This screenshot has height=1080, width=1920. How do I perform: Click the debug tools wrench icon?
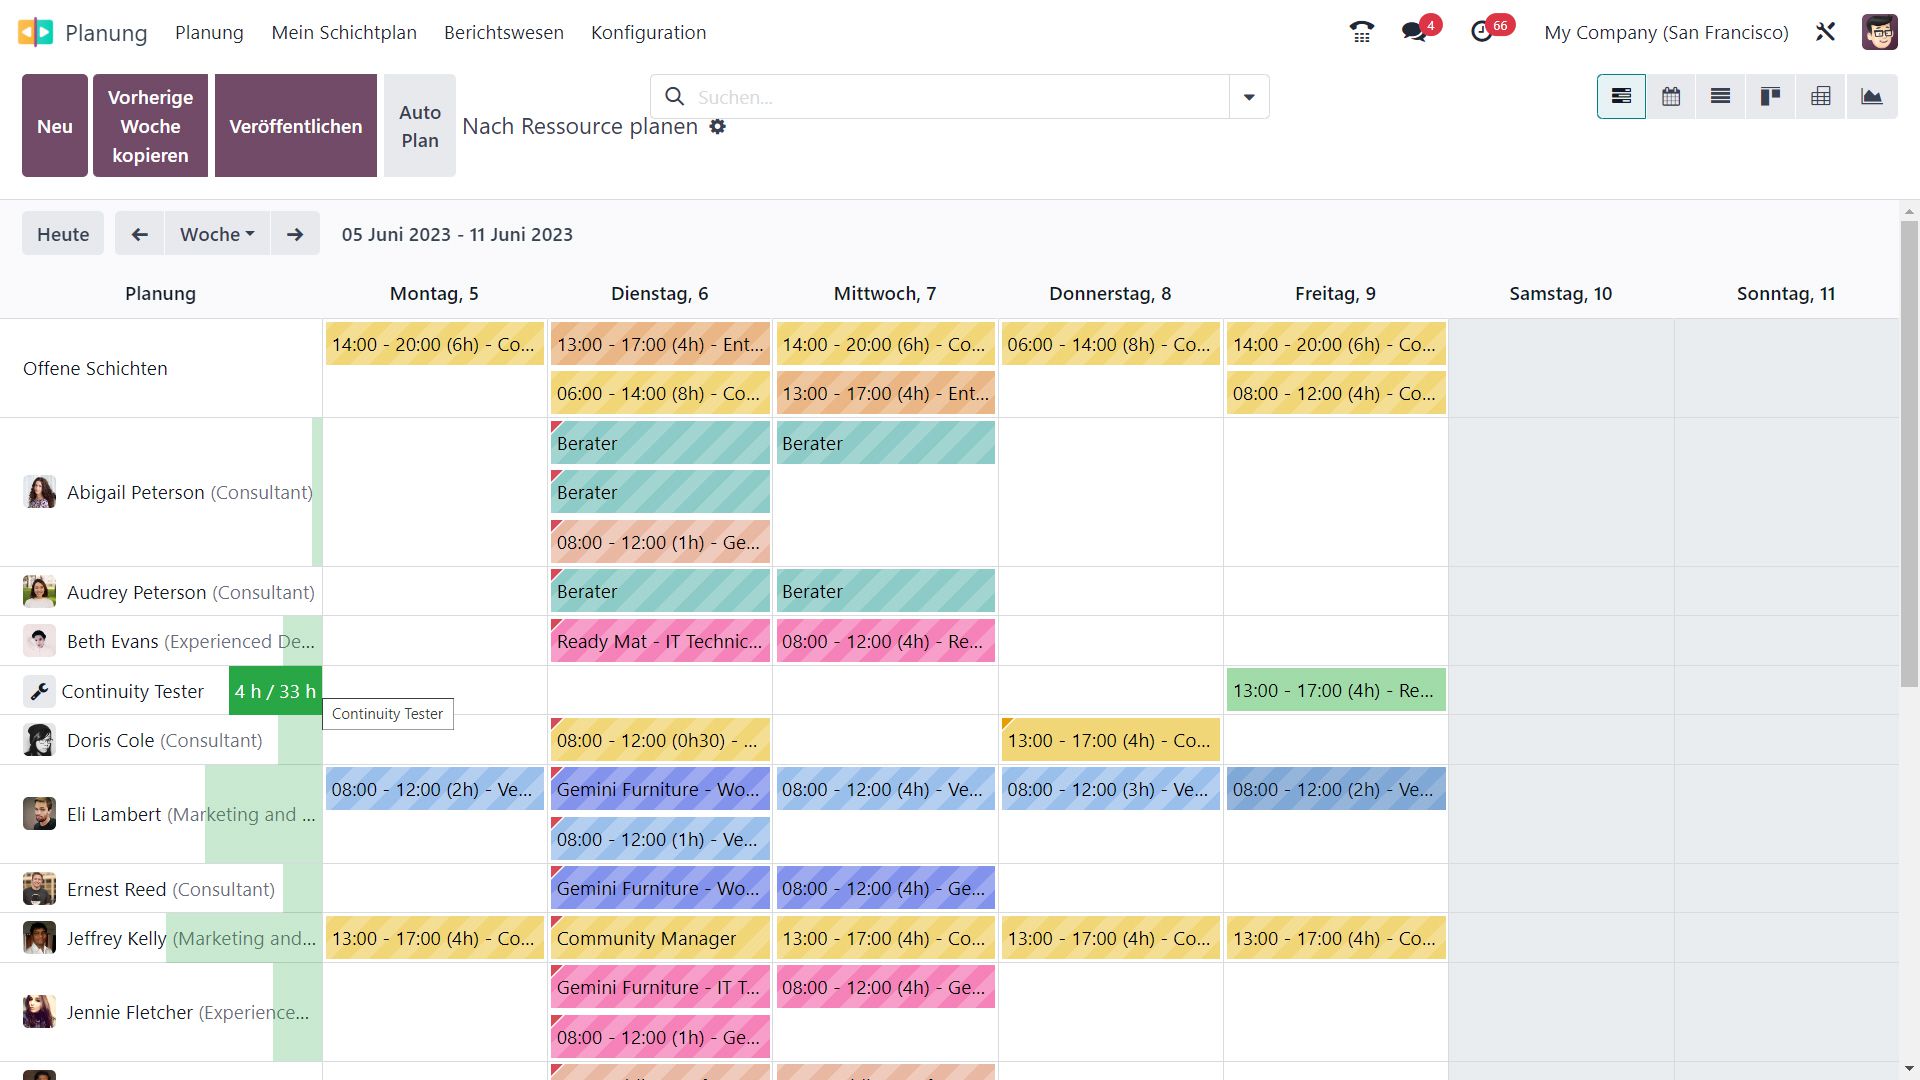[x=1825, y=32]
